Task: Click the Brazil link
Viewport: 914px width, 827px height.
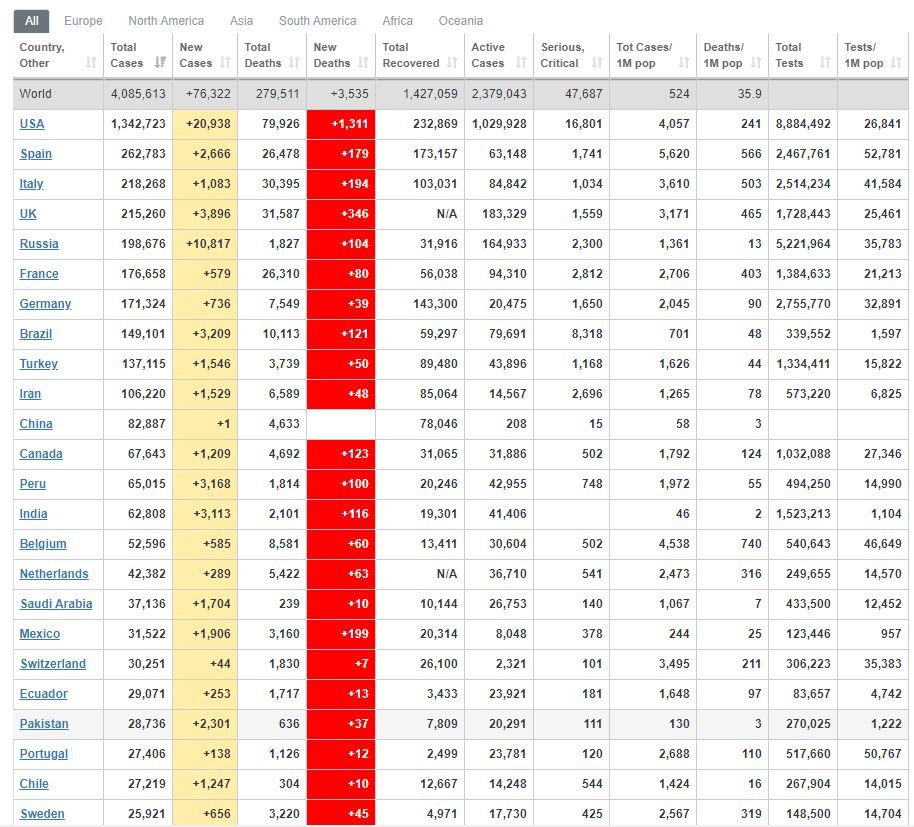Action: pyautogui.click(x=36, y=334)
